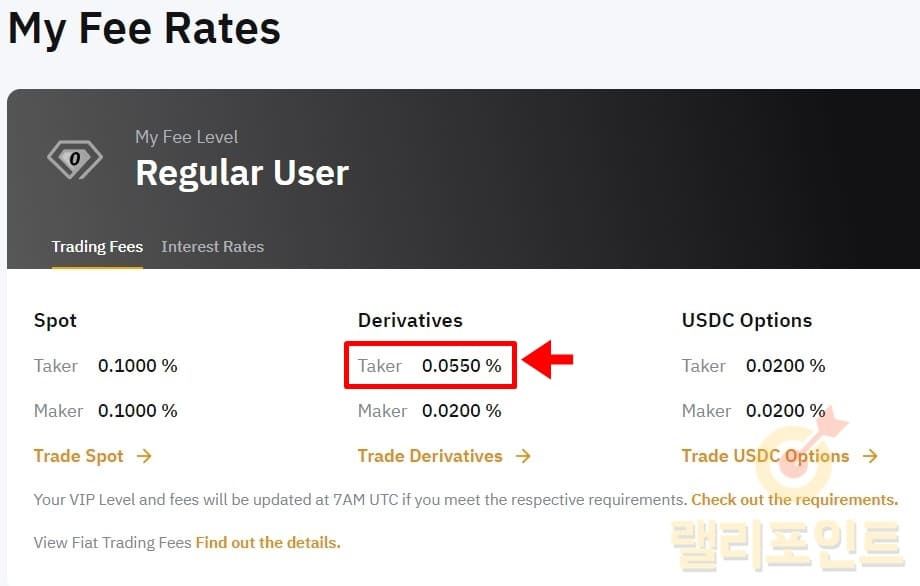
Task: Open the Interest Rates tab
Action: click(212, 246)
